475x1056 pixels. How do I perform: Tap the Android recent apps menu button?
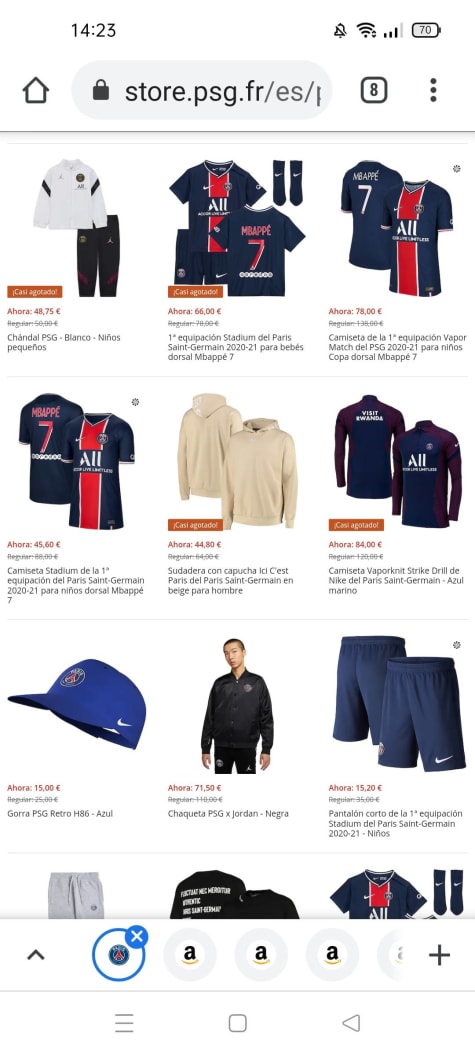(124, 1023)
